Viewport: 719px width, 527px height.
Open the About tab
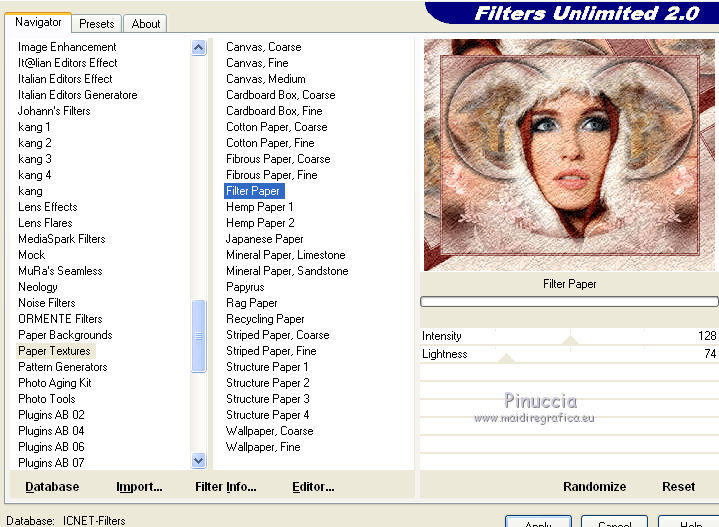click(145, 24)
